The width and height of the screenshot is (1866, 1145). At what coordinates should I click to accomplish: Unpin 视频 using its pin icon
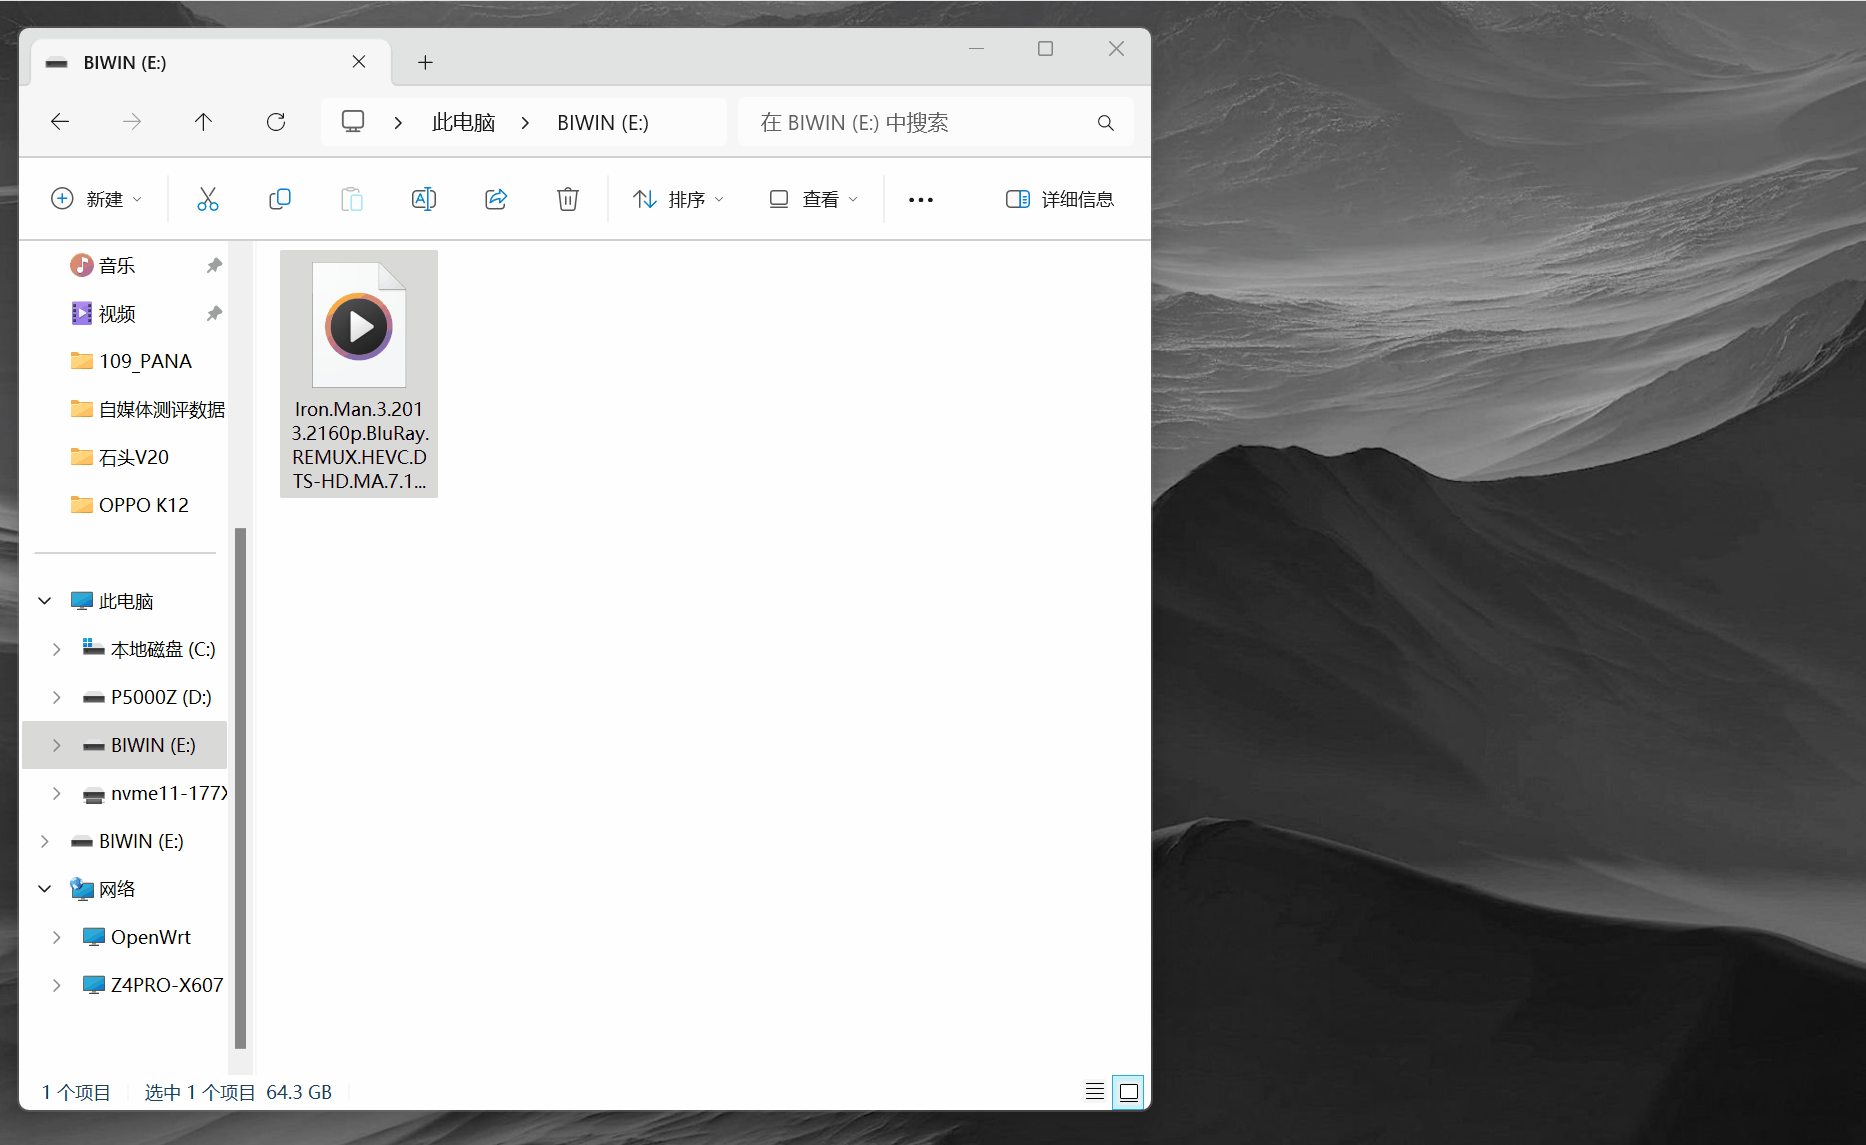[x=214, y=313]
